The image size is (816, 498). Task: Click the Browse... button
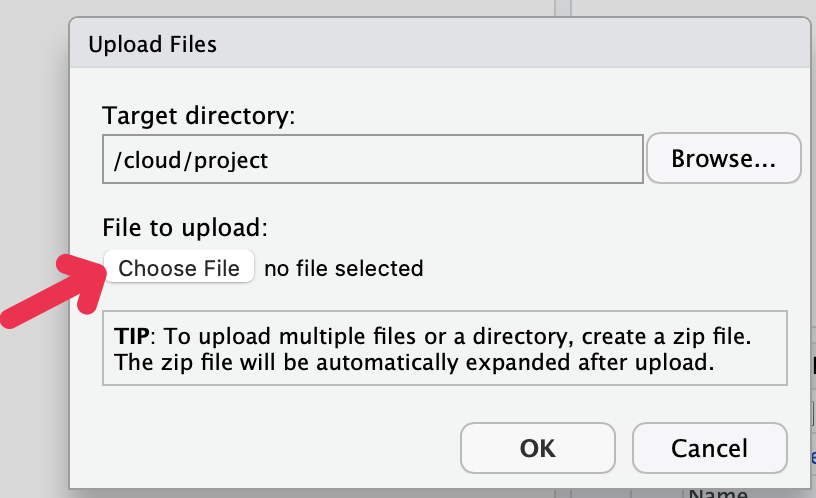pyautogui.click(x=723, y=158)
